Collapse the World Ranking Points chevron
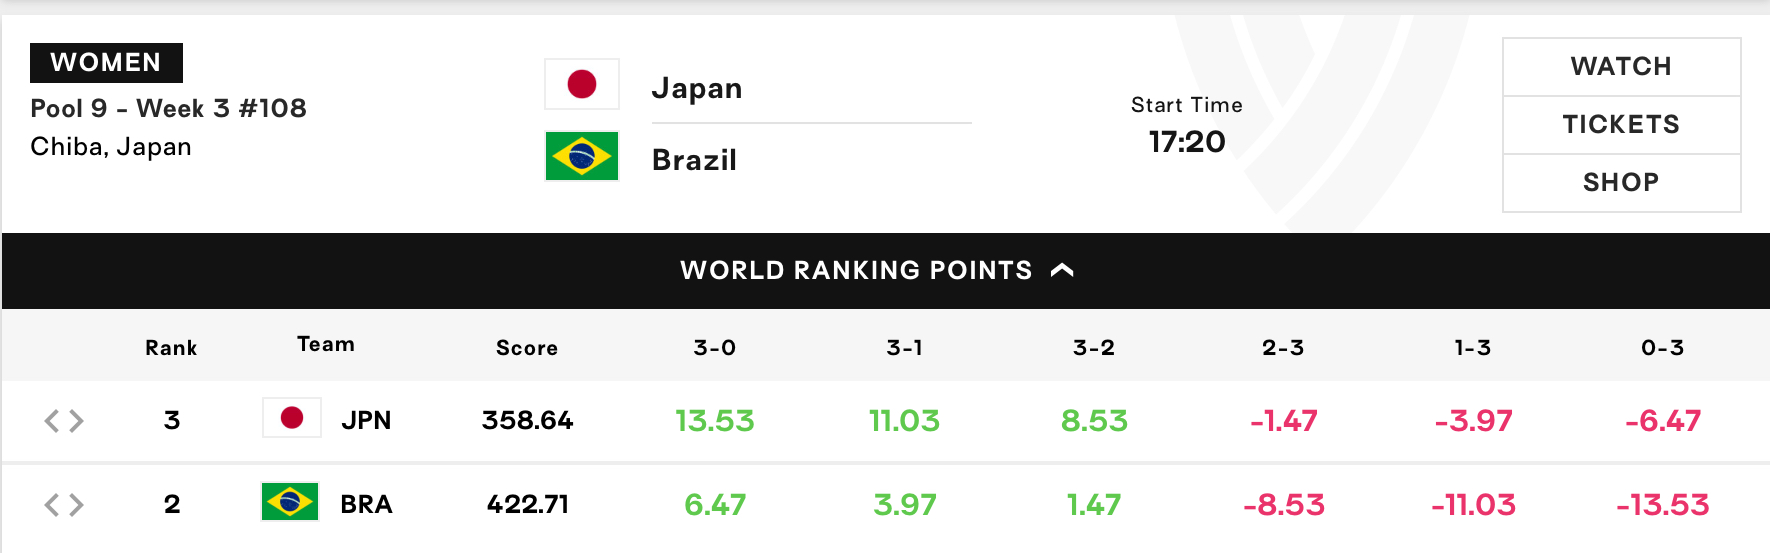This screenshot has width=1770, height=553. click(1063, 270)
